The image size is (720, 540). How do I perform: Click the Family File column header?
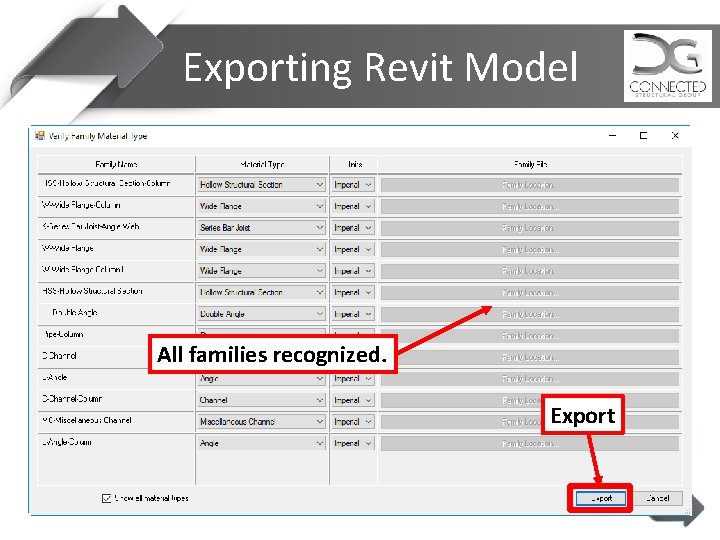(530, 164)
